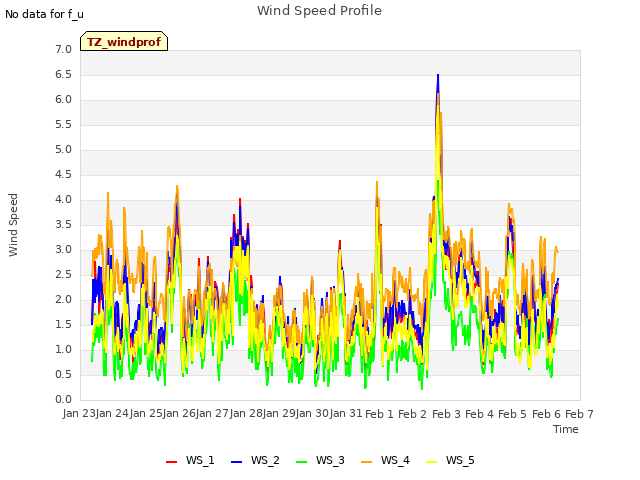This screenshot has width=640, height=480.
Task: Select the WS_3 legend label
Action: pos(330,460)
